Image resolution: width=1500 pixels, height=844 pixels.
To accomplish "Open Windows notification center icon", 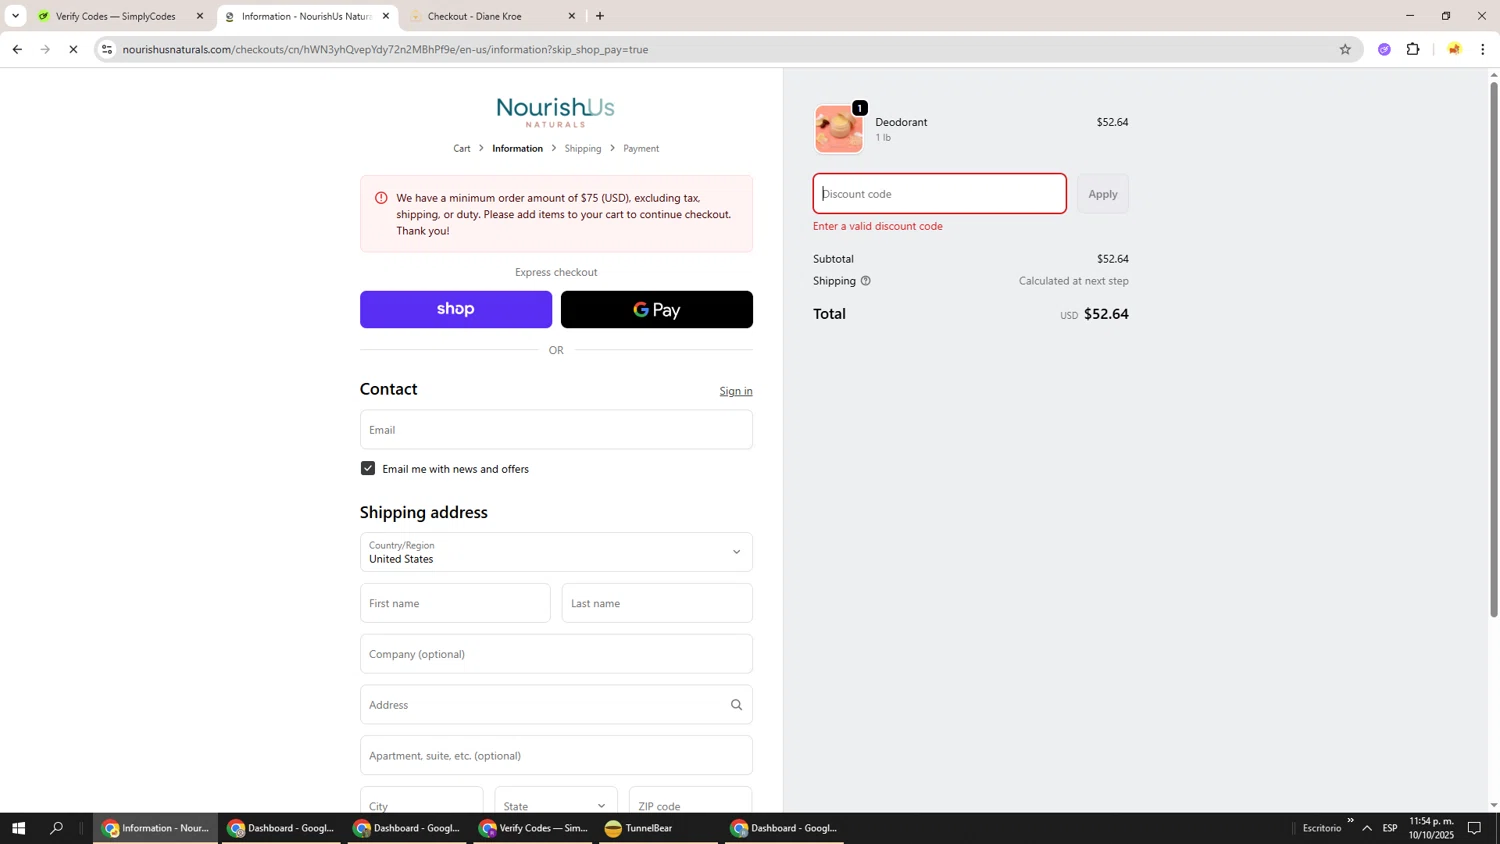I will click(1474, 828).
